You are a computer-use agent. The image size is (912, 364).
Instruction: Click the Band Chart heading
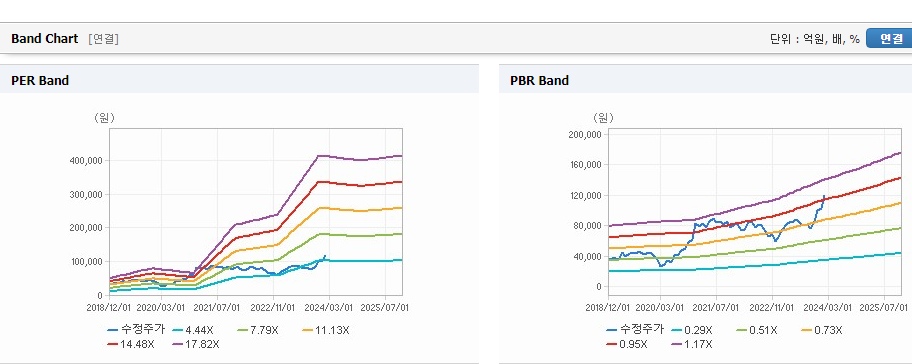44,39
